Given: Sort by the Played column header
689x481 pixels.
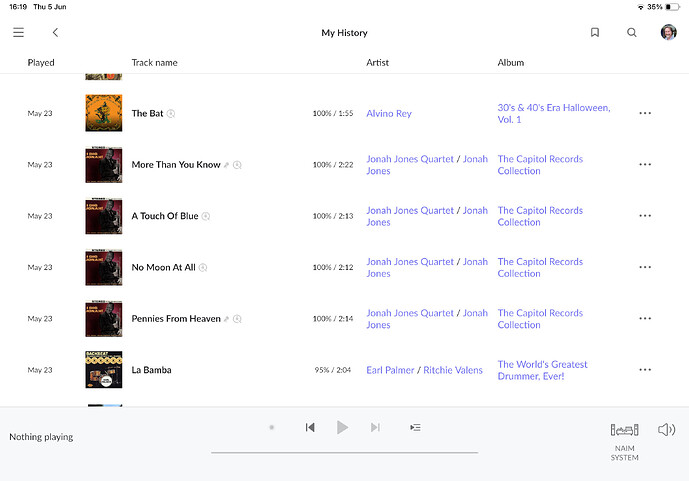Looking at the screenshot, I should pos(41,63).
